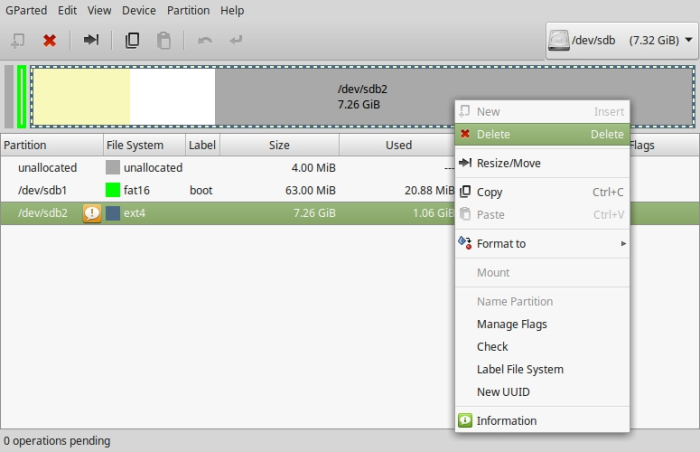Screen dimensions: 700x452
Task: Click the File System column header
Action: pos(144,145)
